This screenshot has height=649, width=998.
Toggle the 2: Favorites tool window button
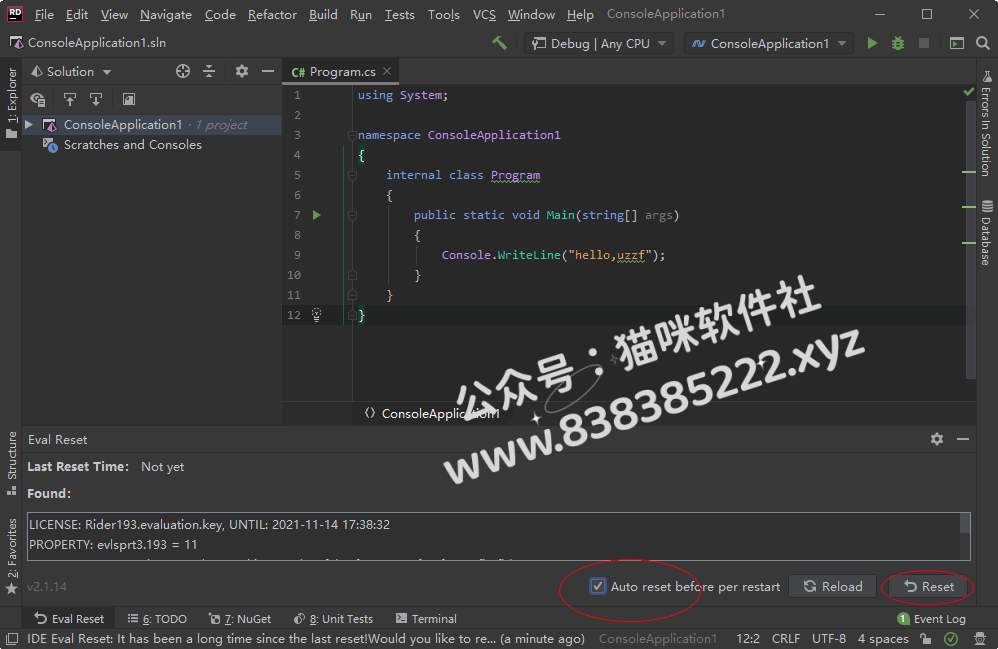tap(11, 557)
